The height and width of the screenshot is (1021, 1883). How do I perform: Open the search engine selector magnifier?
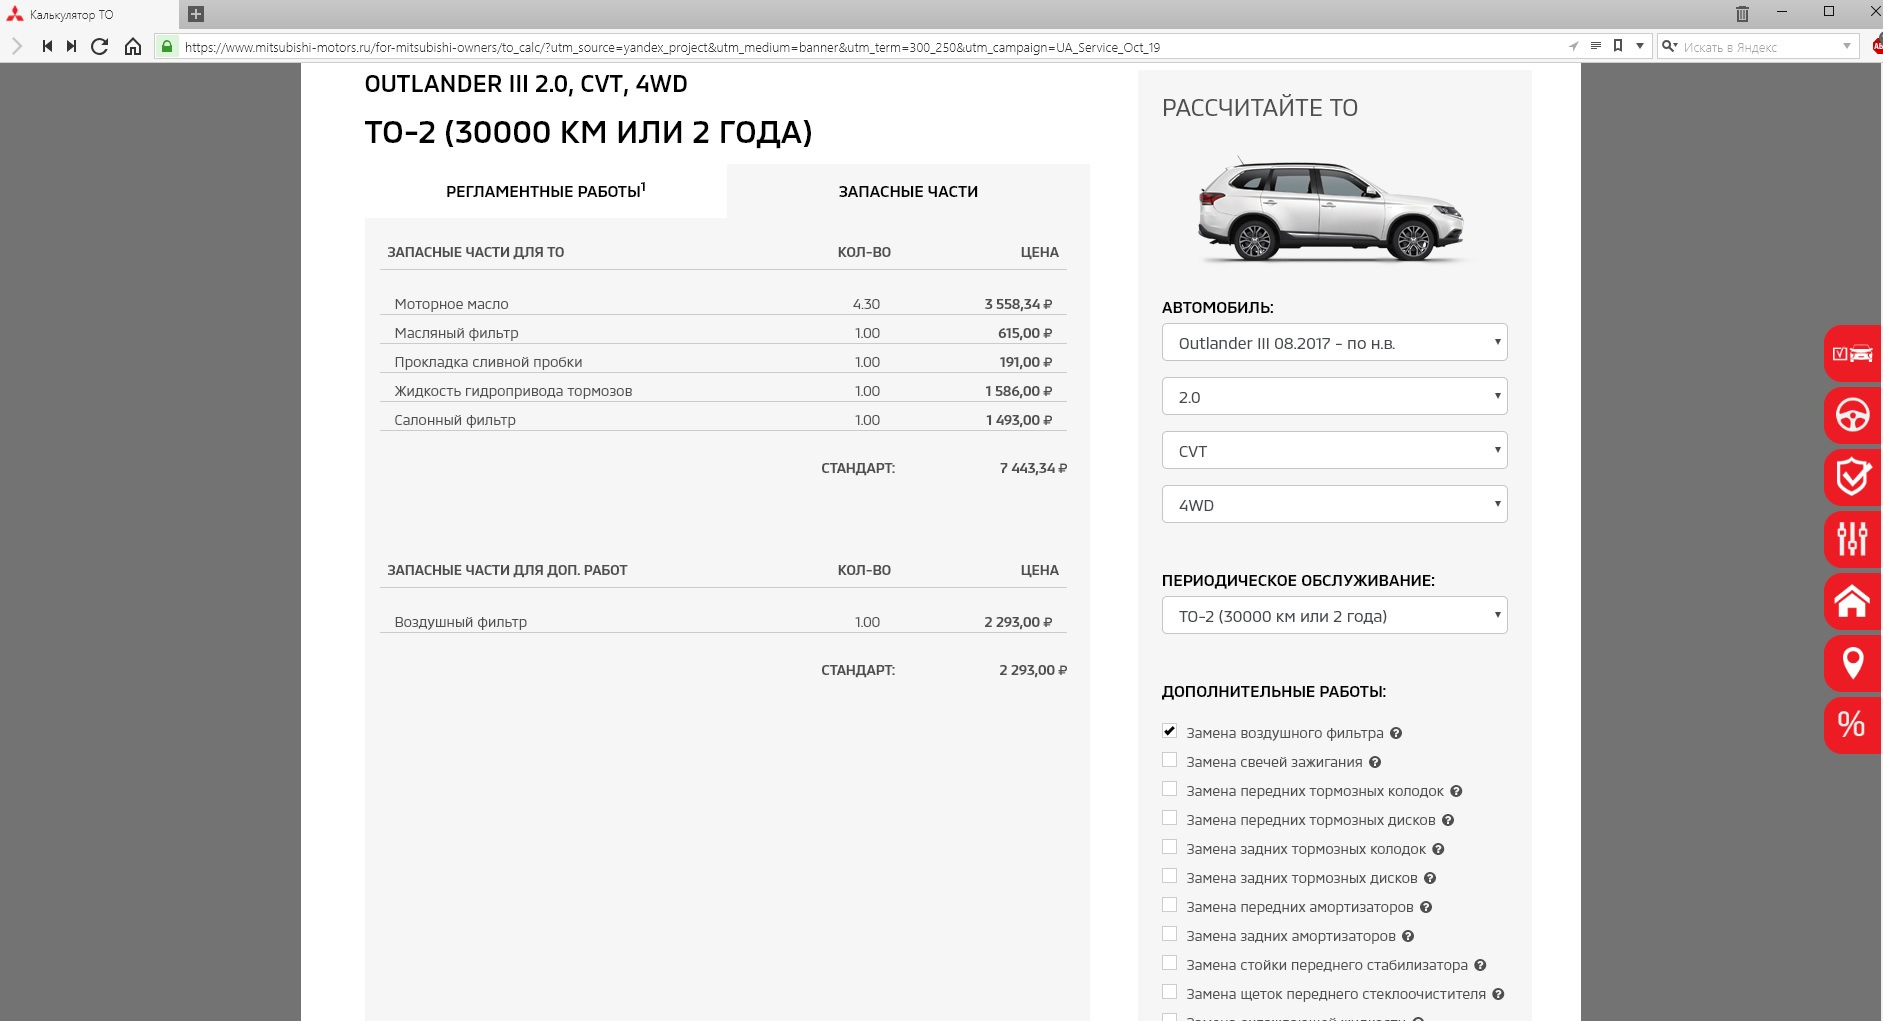[x=1669, y=46]
